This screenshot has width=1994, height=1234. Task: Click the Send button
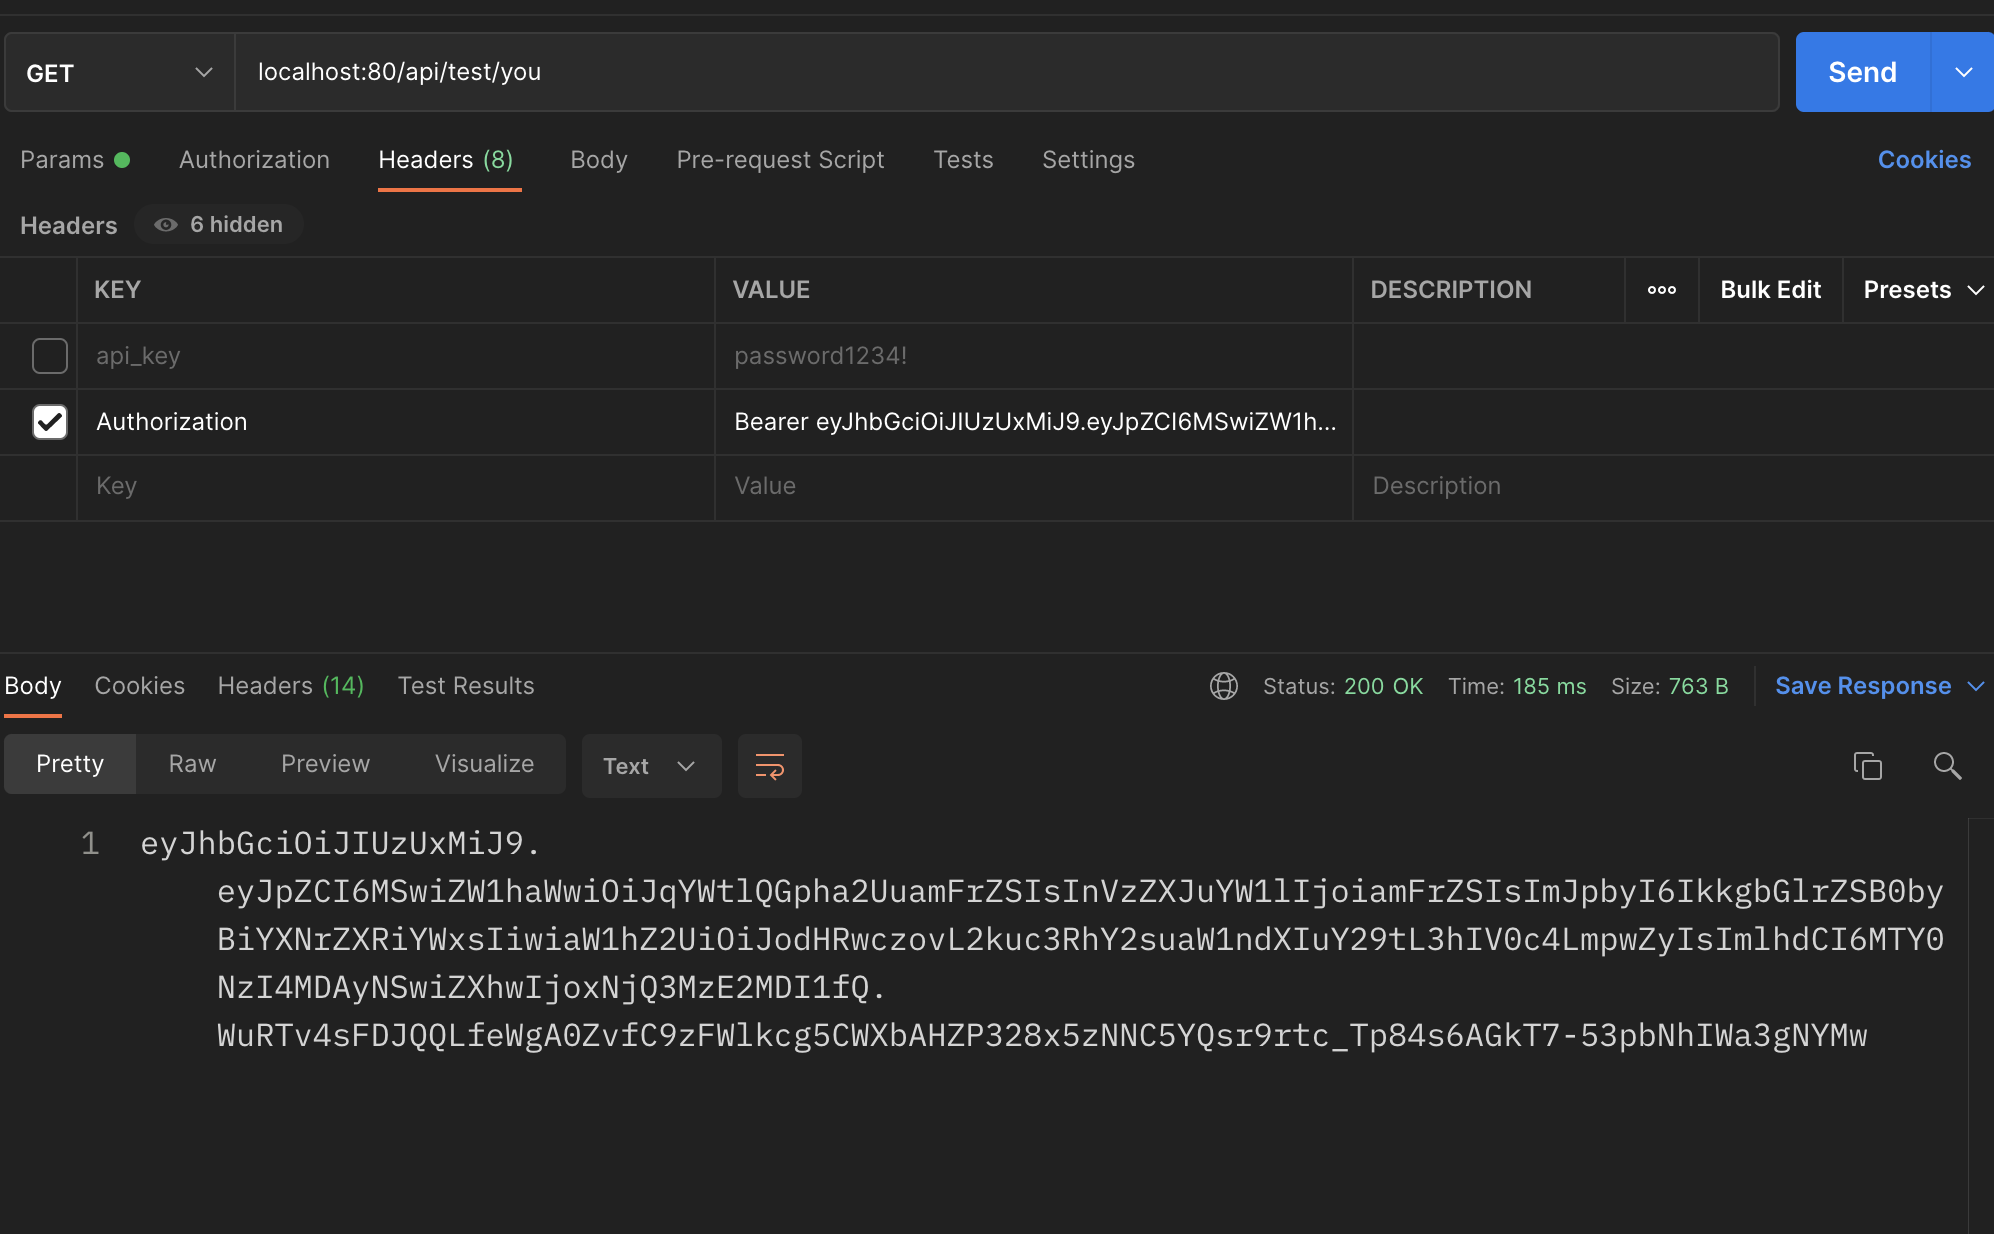(1861, 73)
